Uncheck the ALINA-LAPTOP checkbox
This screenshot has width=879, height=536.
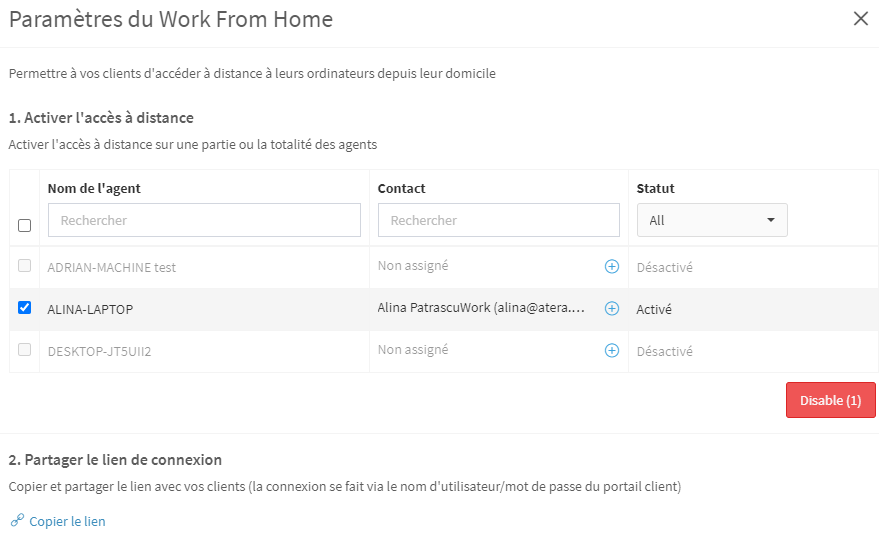[x=24, y=307]
